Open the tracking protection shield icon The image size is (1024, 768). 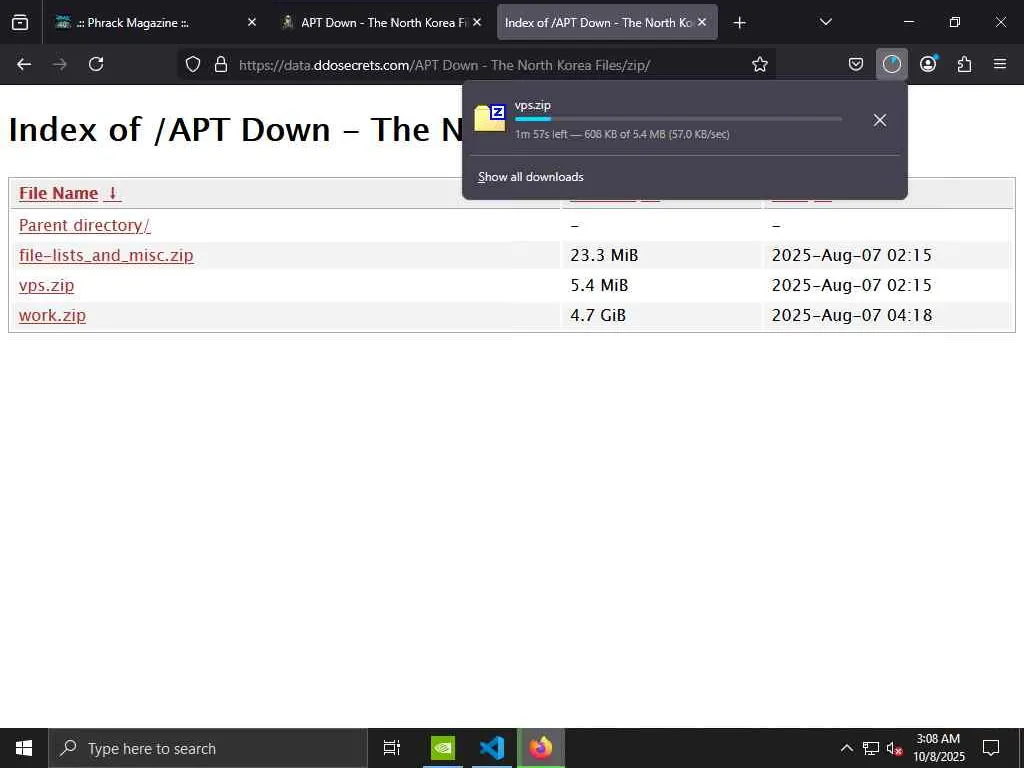(193, 64)
